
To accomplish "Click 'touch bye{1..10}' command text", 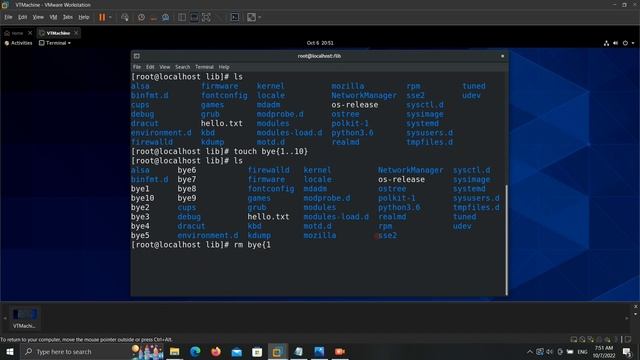I will point(271,151).
